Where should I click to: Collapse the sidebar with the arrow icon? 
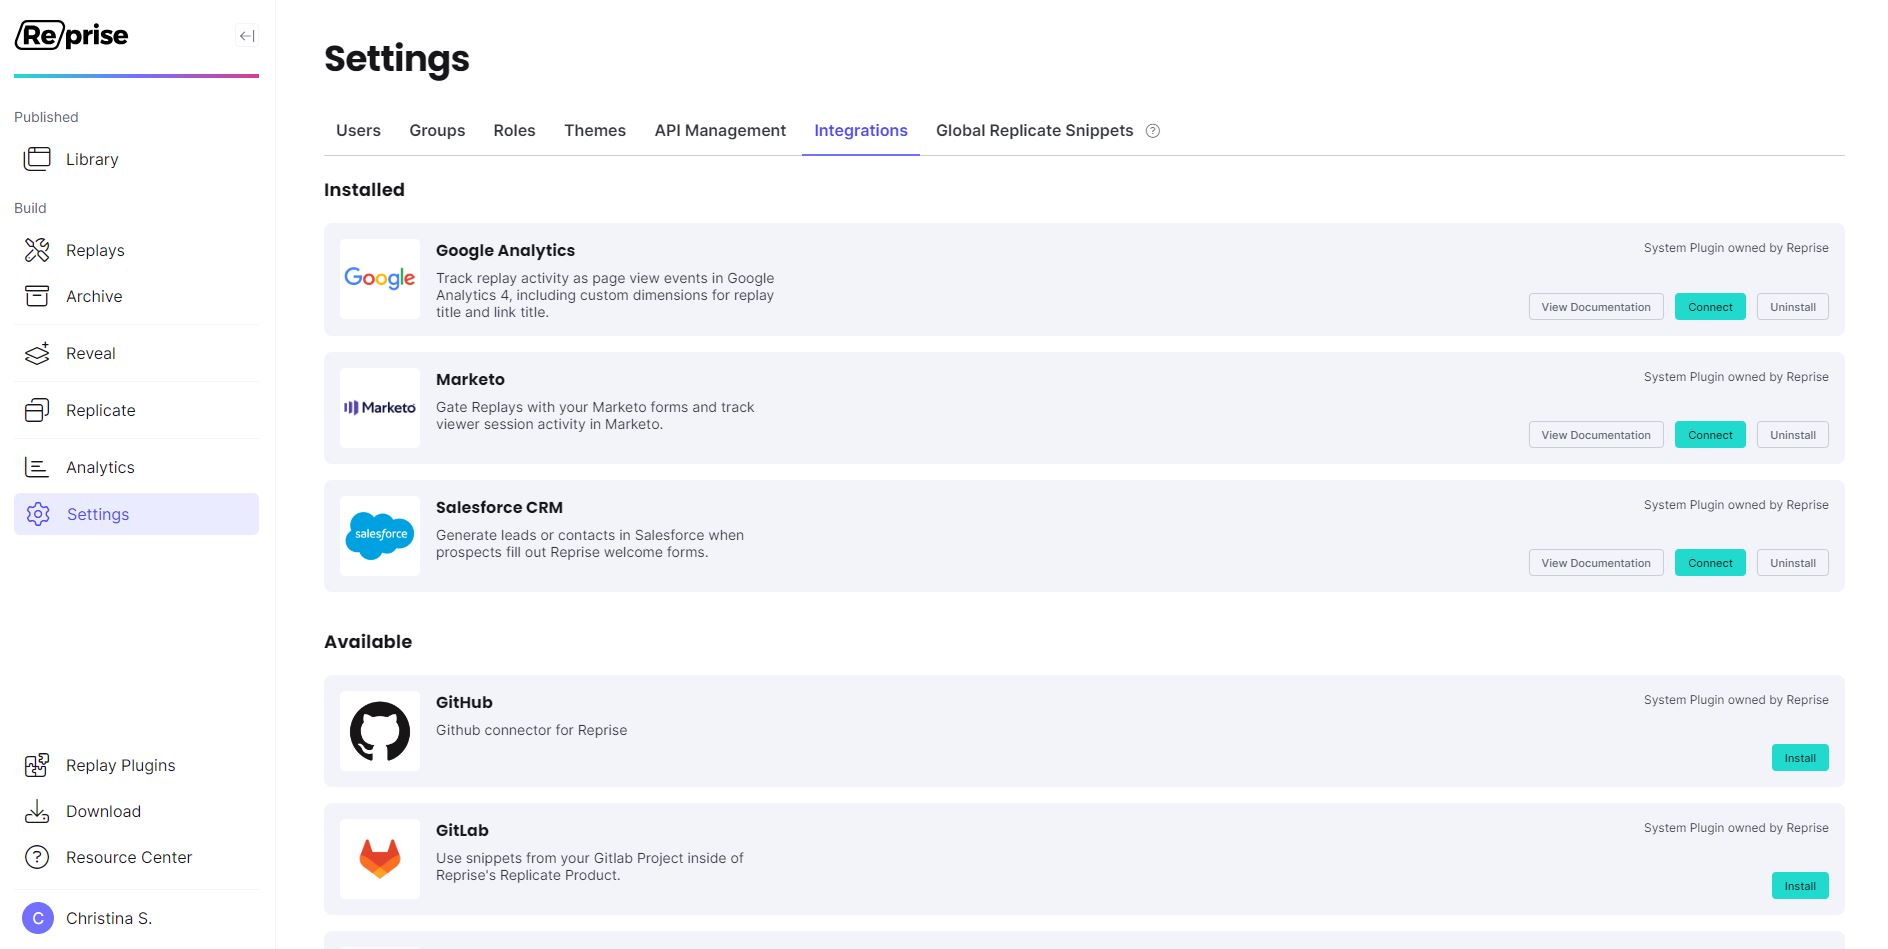point(247,36)
